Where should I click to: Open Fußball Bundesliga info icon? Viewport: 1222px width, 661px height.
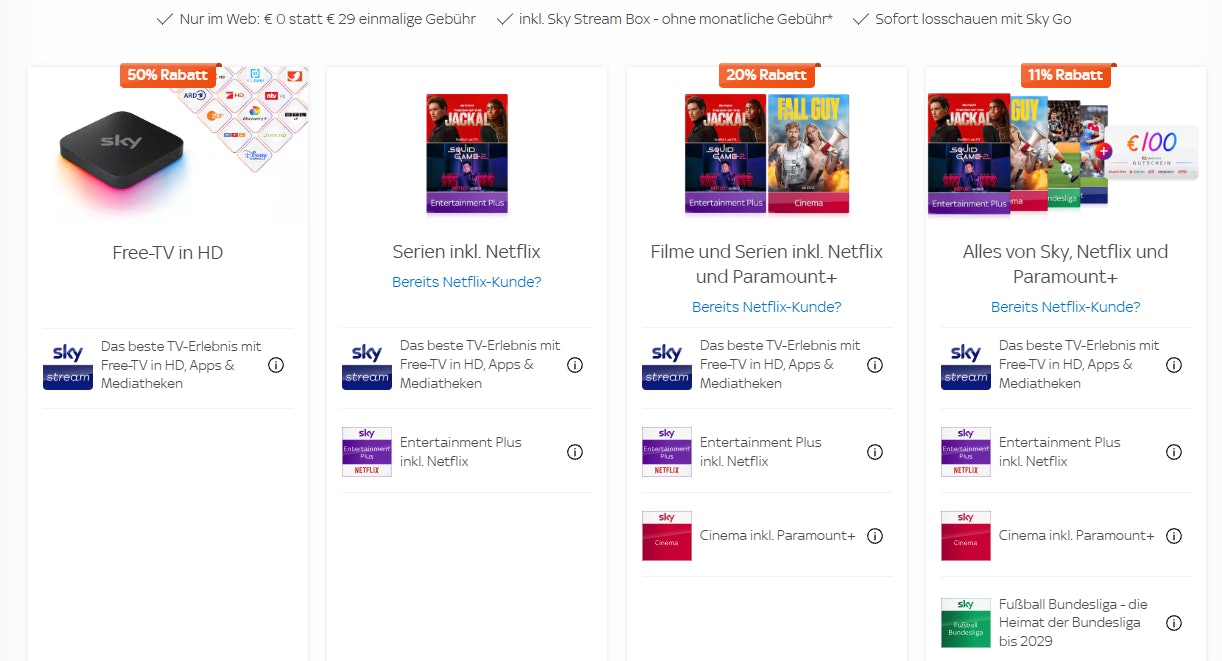pyautogui.click(x=1174, y=623)
